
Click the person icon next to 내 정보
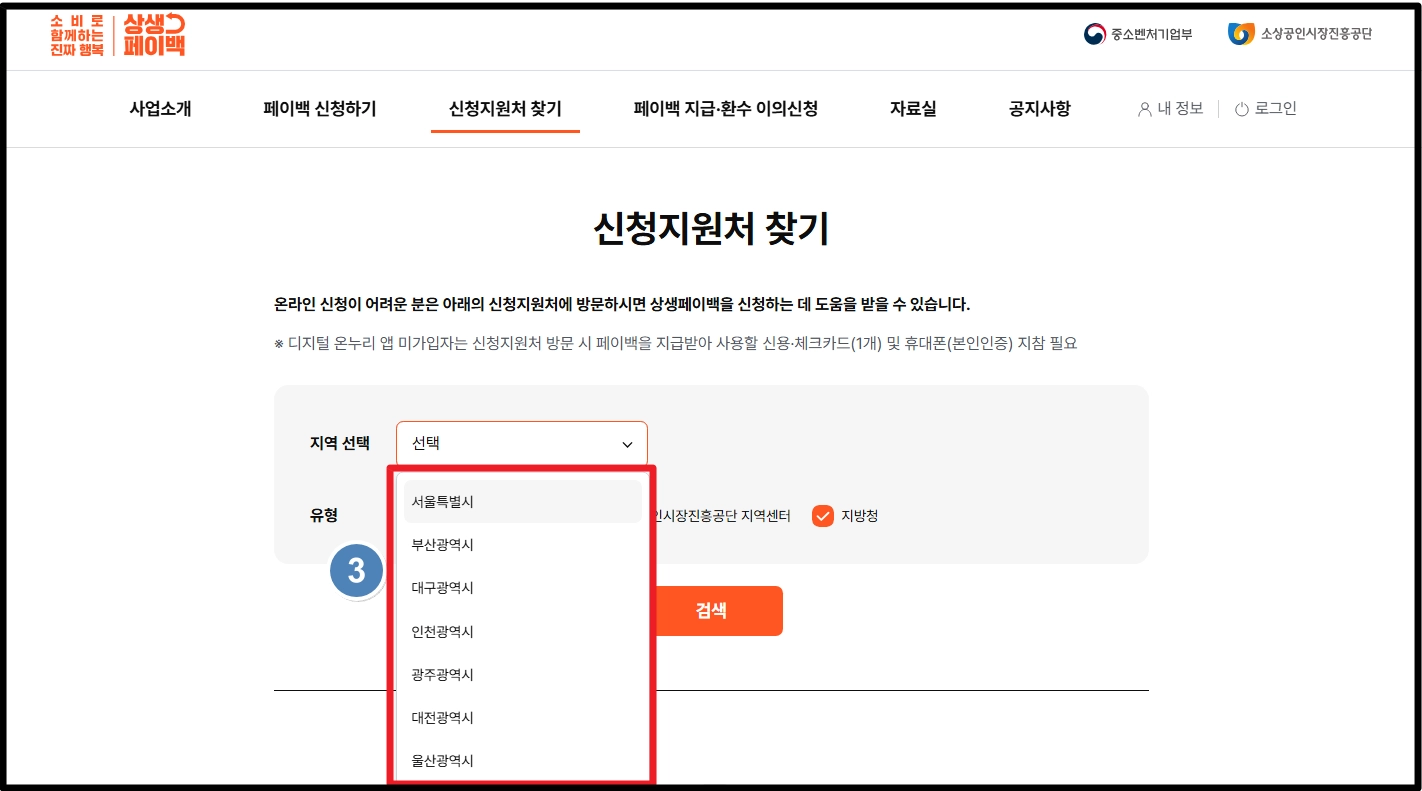pyautogui.click(x=1143, y=110)
